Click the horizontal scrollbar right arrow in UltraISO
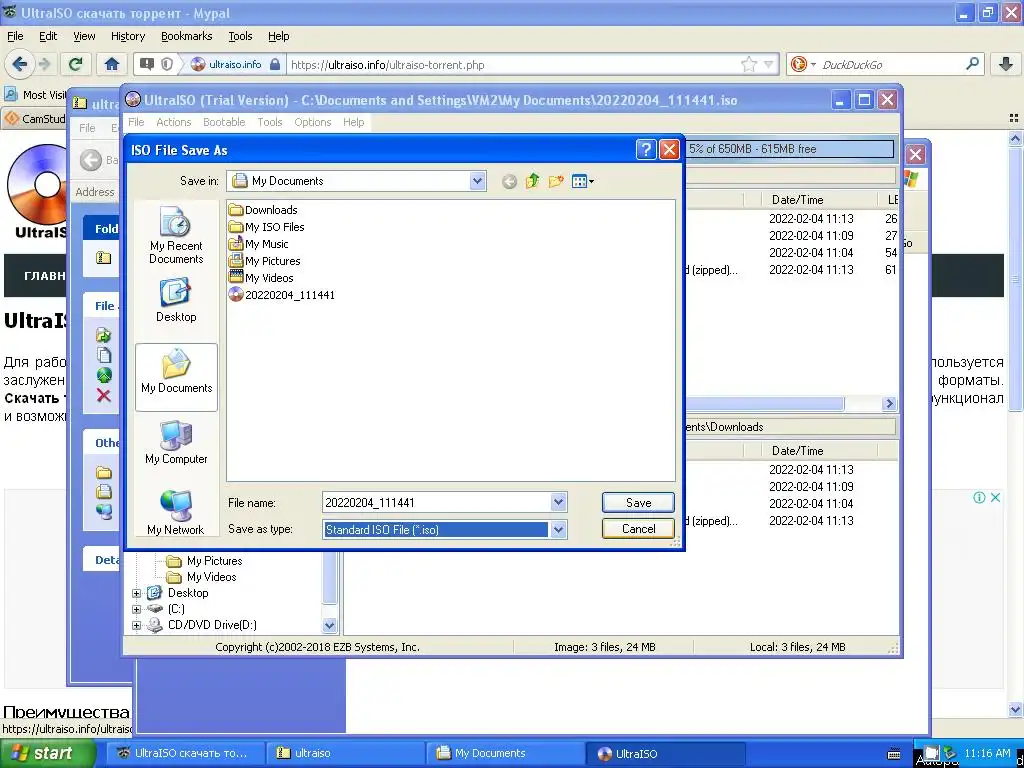The height and width of the screenshot is (768, 1024). coord(889,404)
